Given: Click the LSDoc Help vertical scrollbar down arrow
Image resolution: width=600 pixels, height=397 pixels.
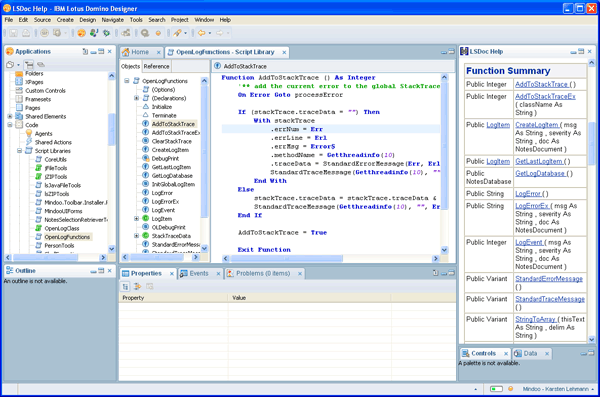Looking at the screenshot, I should pos(592,339).
